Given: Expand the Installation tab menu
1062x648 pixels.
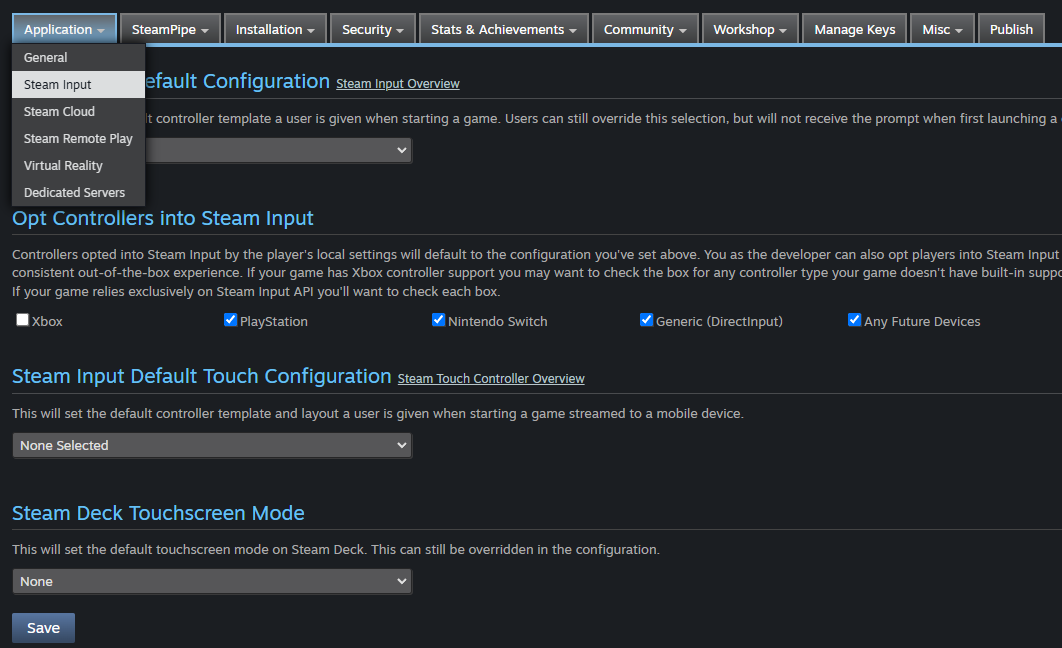Looking at the screenshot, I should (x=275, y=29).
